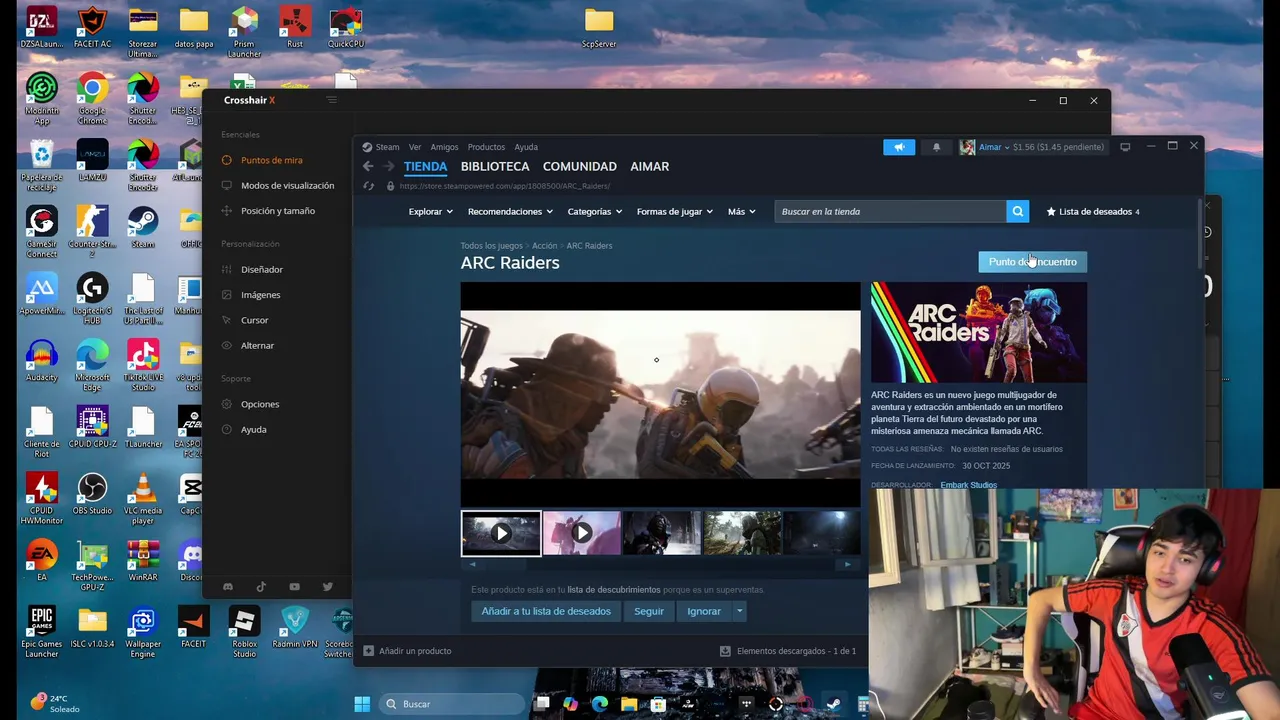Switch to COMUNIDAD tab

[x=580, y=167]
